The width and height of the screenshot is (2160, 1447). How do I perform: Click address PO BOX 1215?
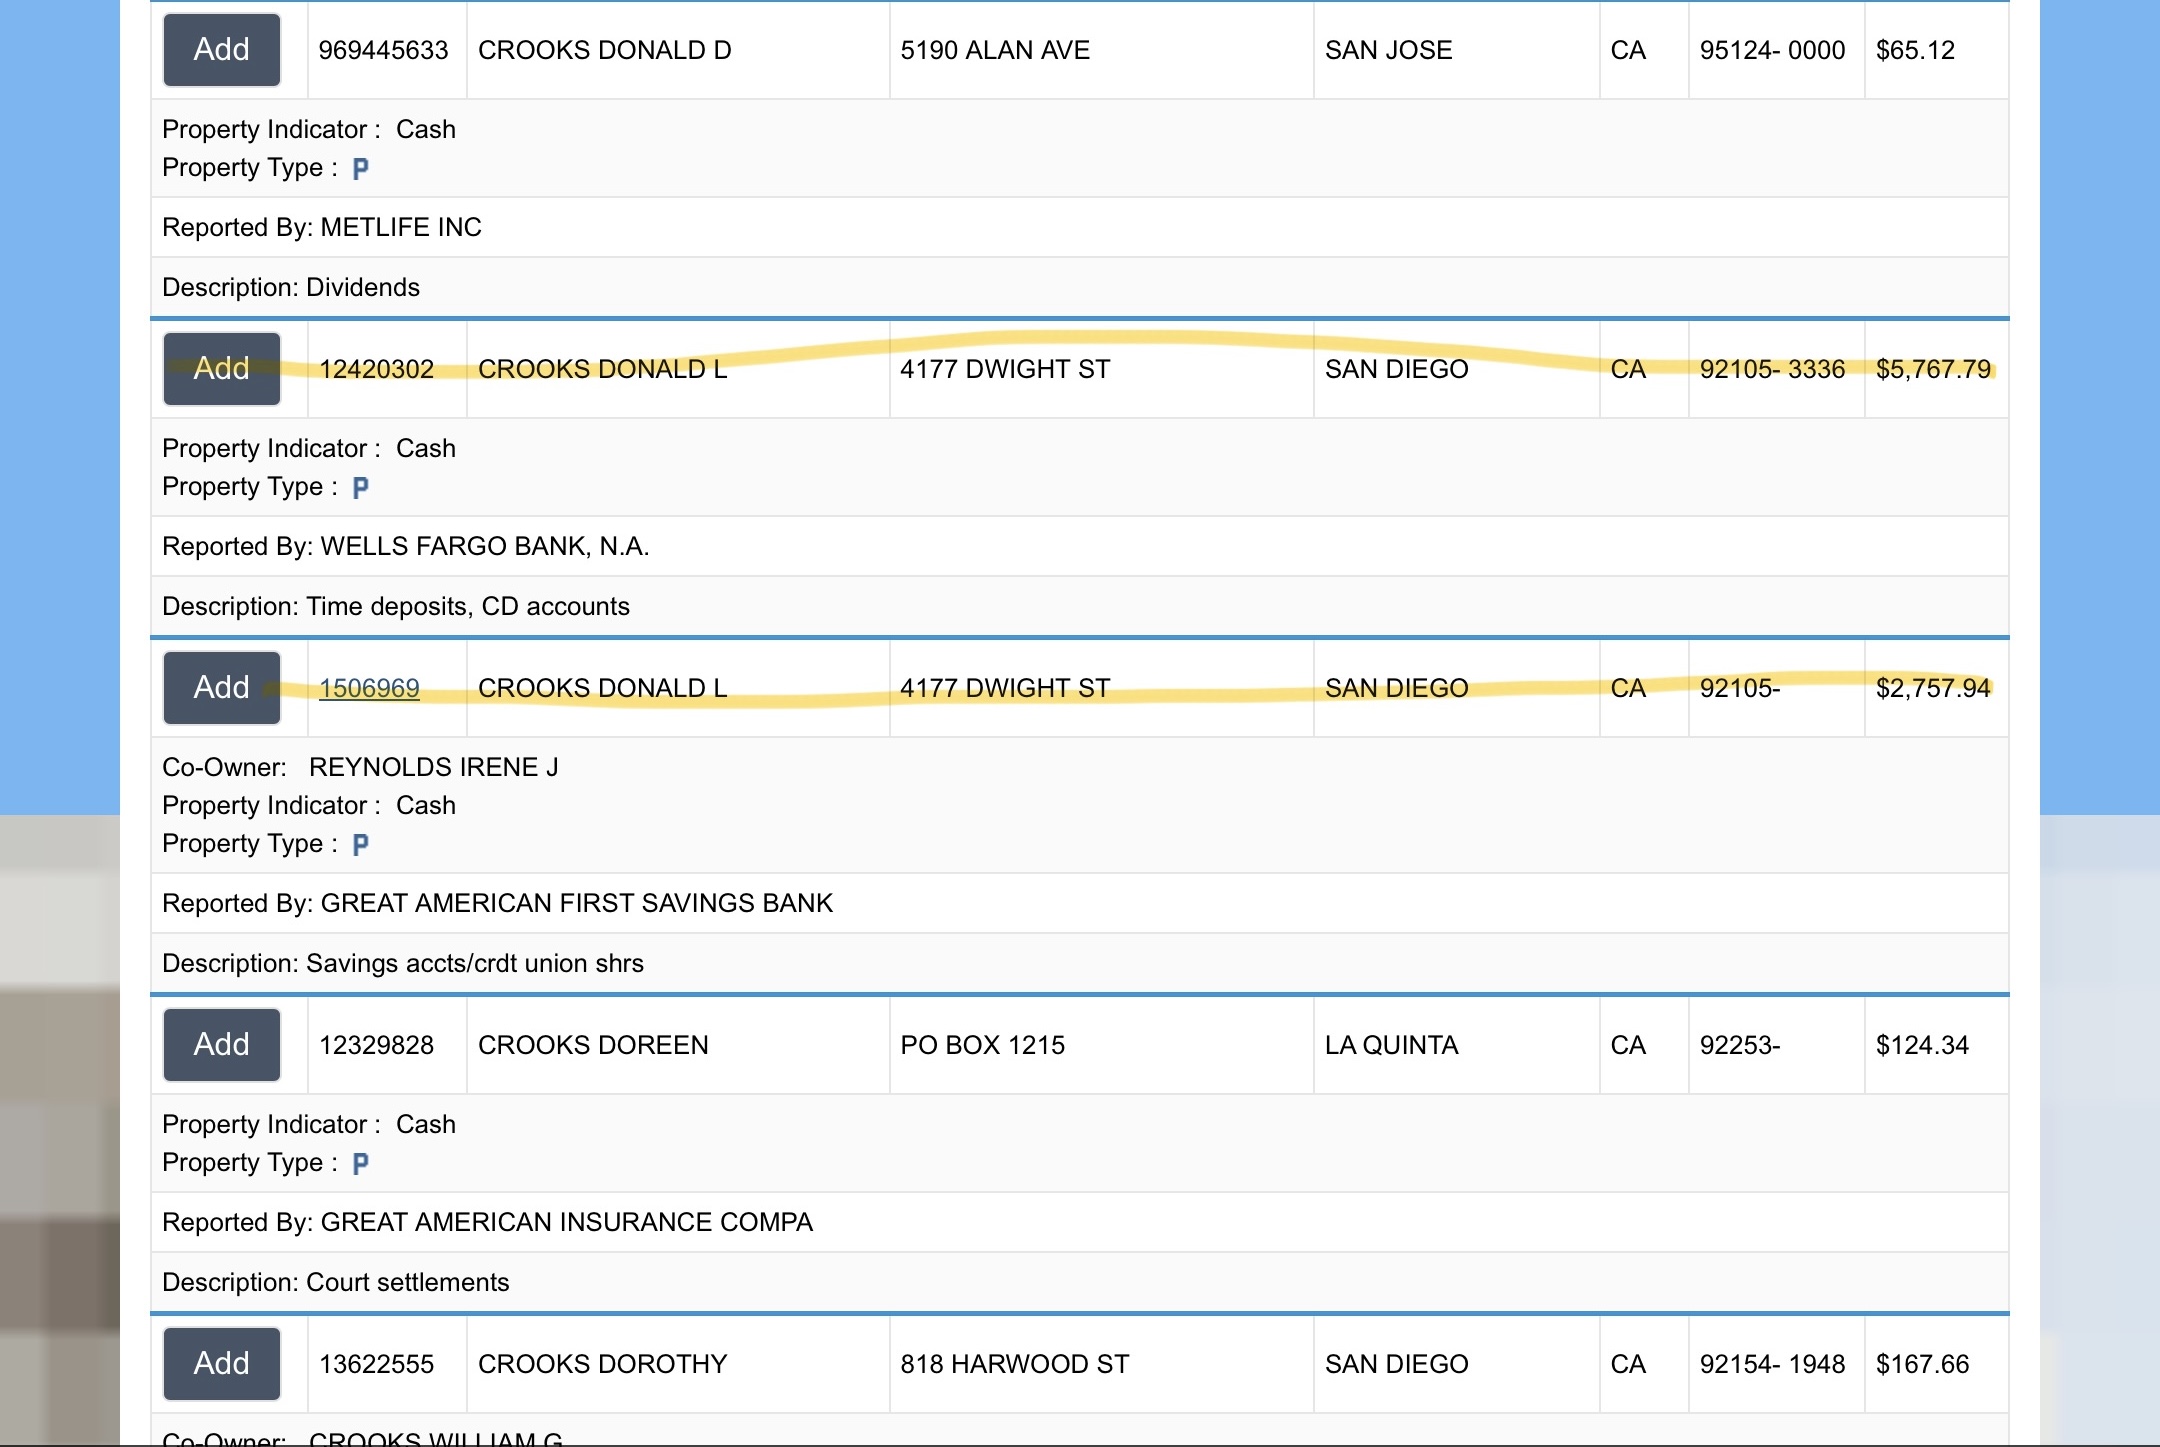pyautogui.click(x=983, y=1045)
